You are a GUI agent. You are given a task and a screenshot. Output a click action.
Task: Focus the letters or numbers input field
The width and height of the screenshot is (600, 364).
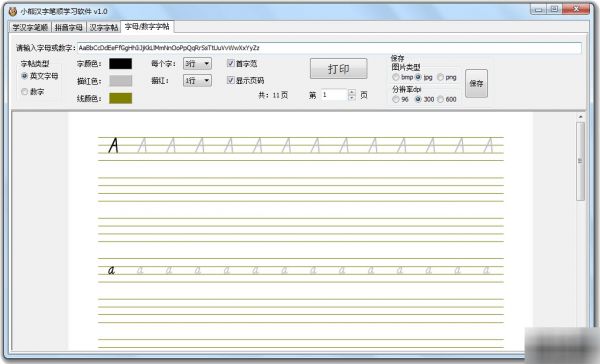coord(329,48)
